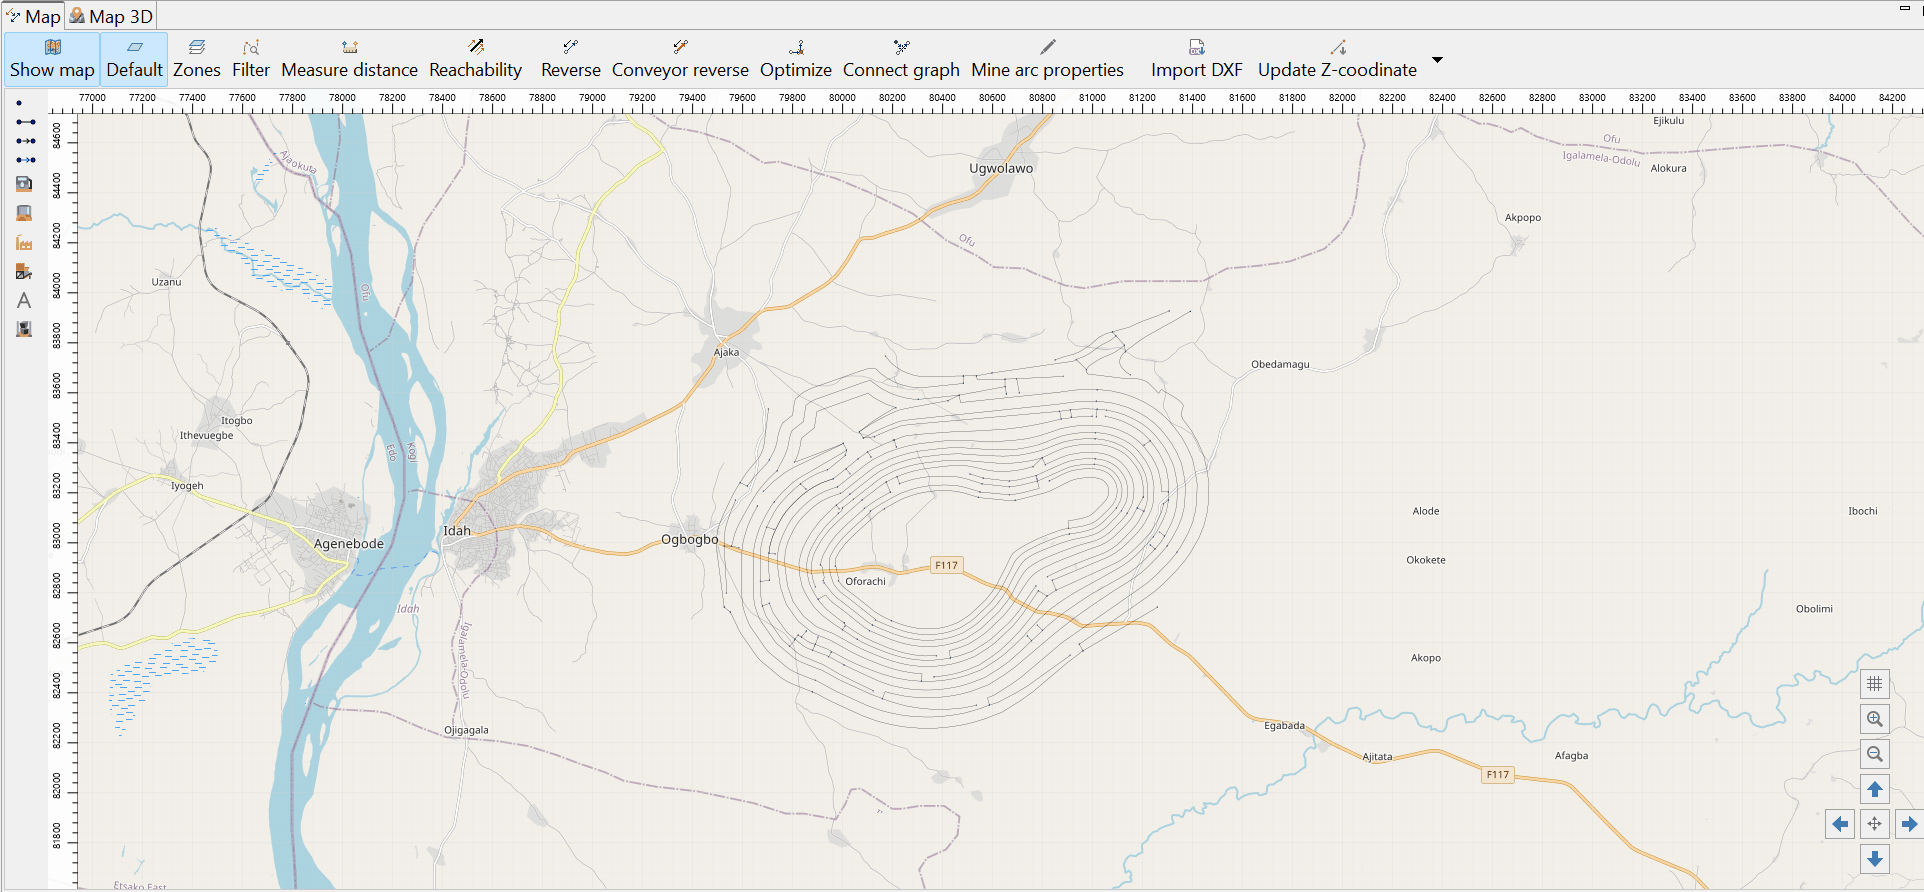Image resolution: width=1924 pixels, height=892 pixels.
Task: Click the Itogbo label
Action: point(237,421)
